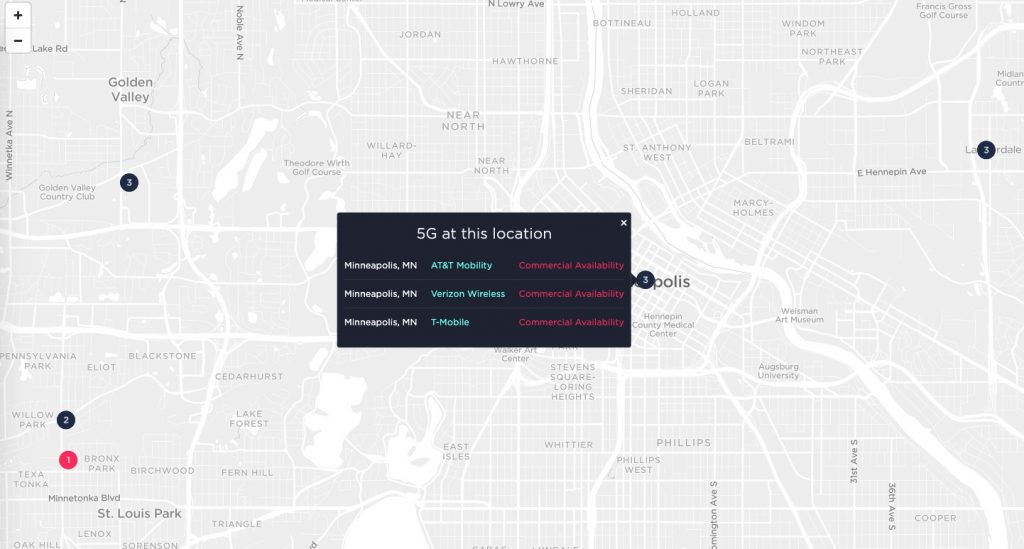The image size is (1024, 549).
Task: Click the BELTRAMI neighborhood label
Action: click(x=769, y=142)
